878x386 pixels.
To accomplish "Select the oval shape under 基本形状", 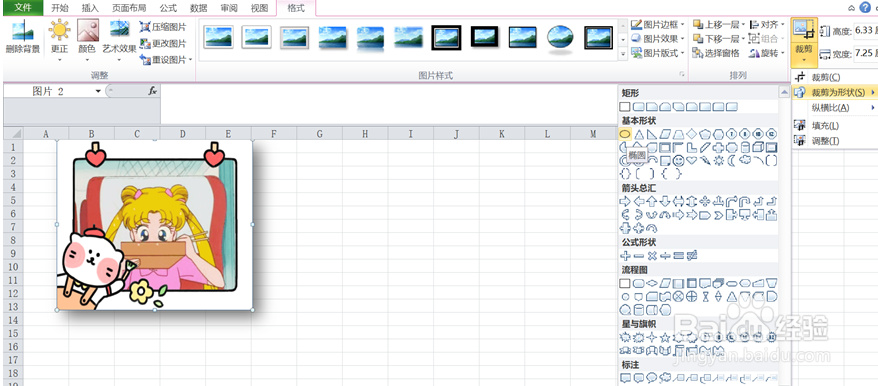I will click(x=625, y=134).
